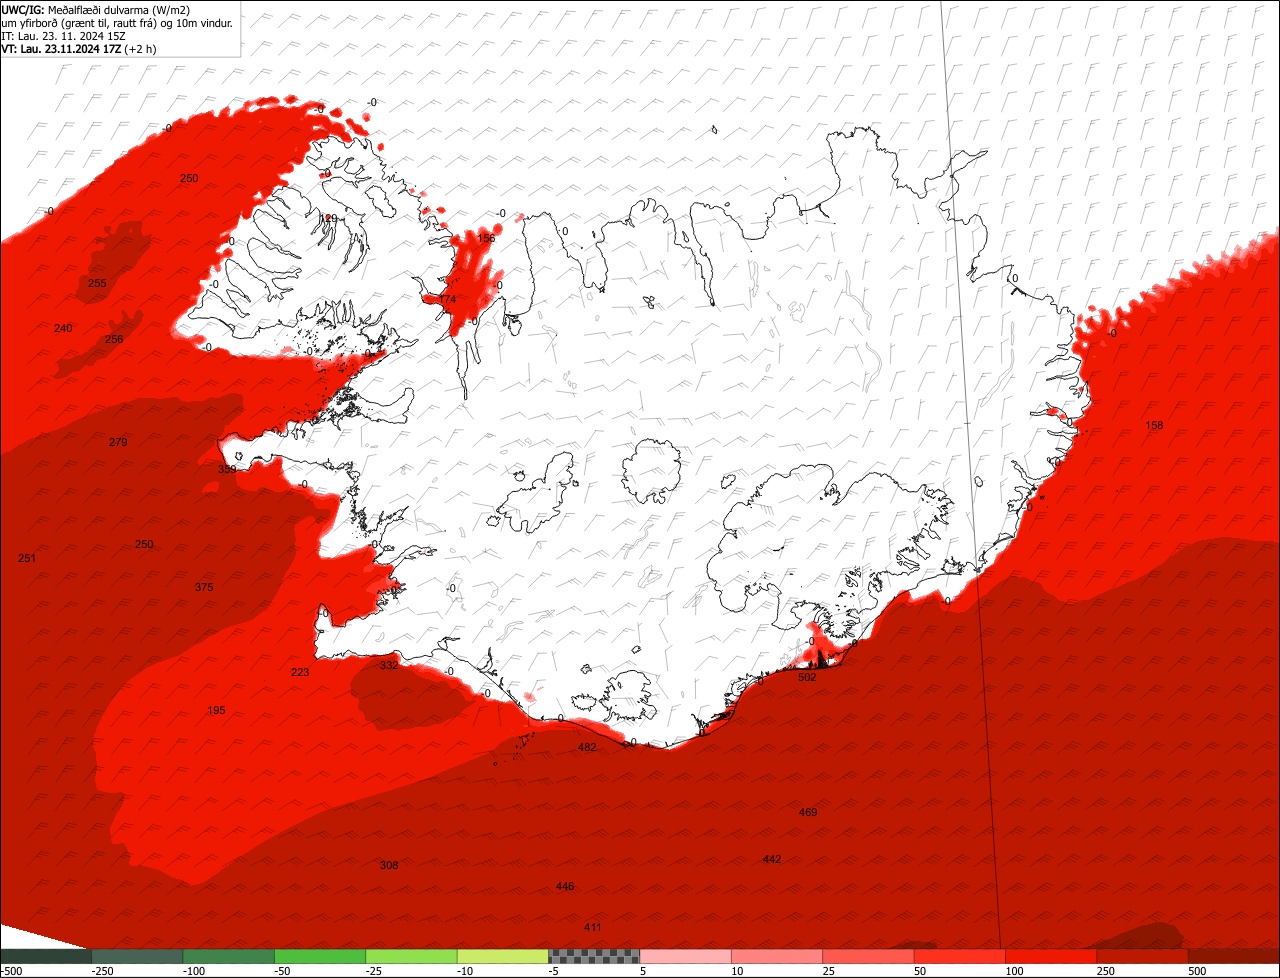Click the map value 469

tap(808, 812)
